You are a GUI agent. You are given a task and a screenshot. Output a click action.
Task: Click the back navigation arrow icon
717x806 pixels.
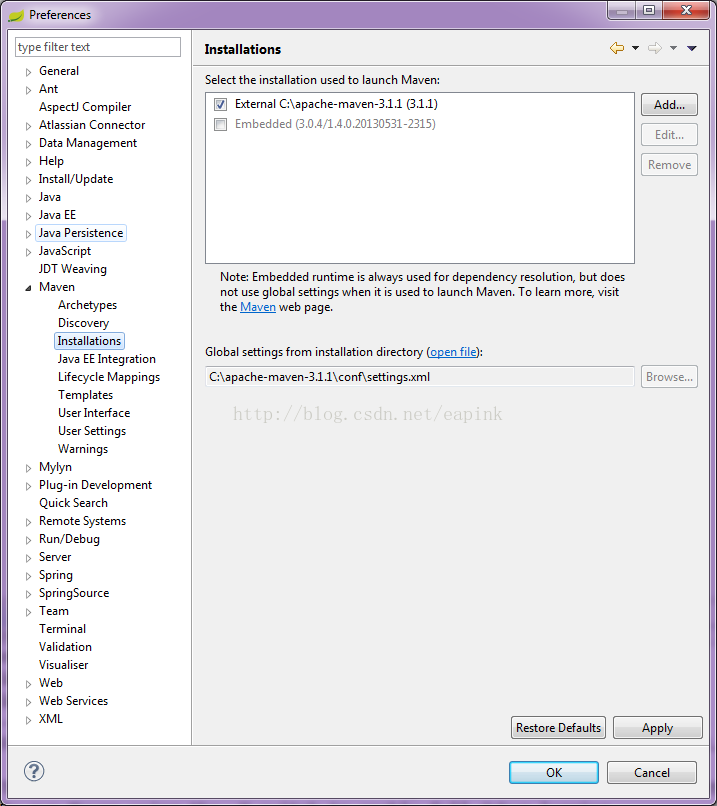click(x=617, y=48)
